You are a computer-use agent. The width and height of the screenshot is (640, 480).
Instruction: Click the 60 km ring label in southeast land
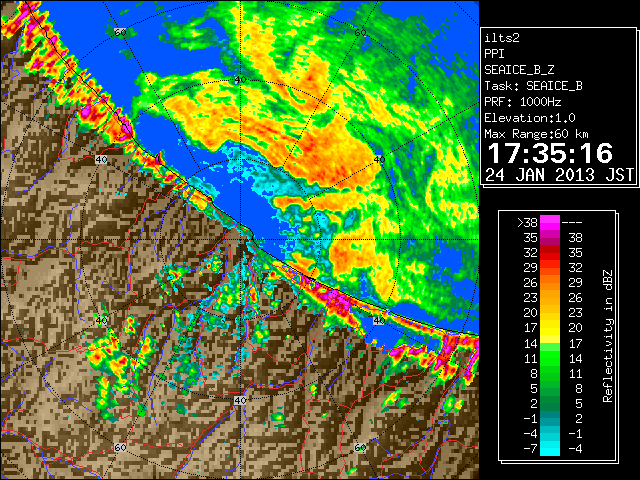[x=360, y=447]
